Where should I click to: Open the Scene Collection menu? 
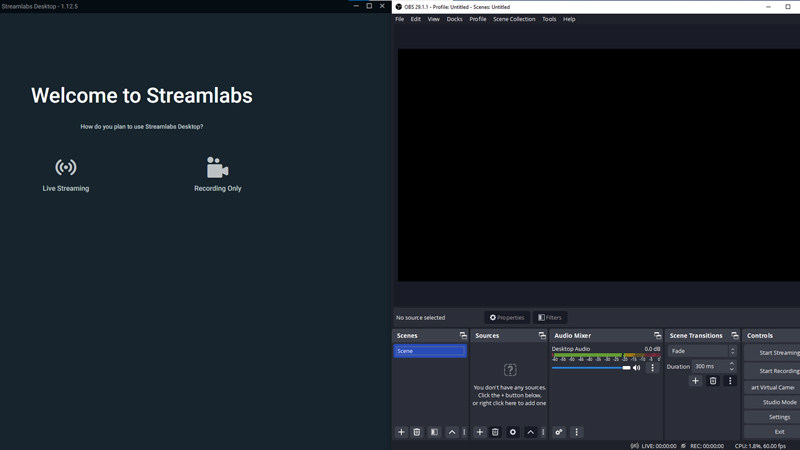point(514,19)
